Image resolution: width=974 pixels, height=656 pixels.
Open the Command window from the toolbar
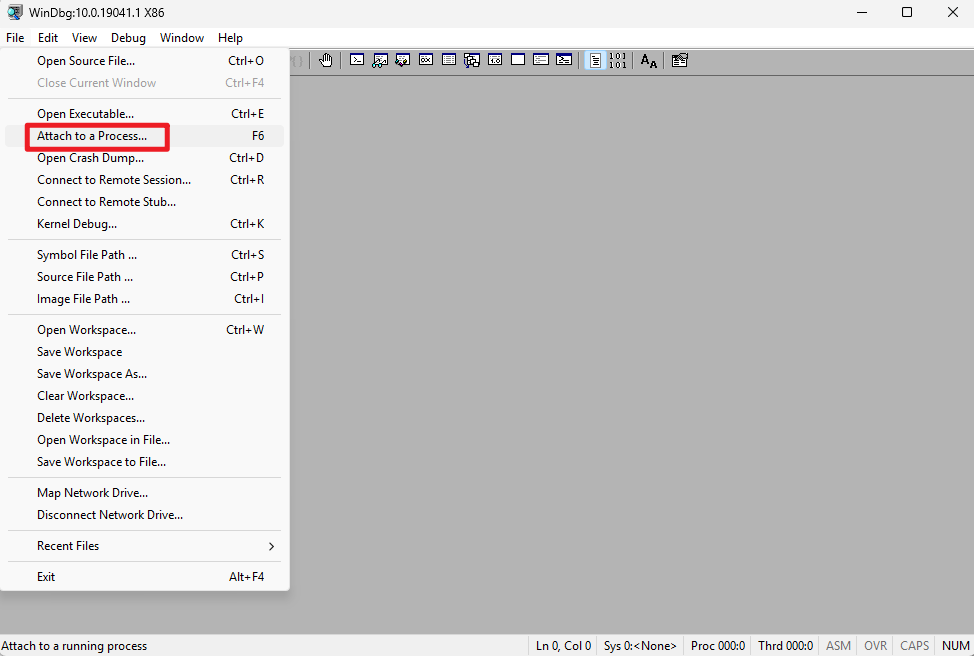[x=357, y=60]
